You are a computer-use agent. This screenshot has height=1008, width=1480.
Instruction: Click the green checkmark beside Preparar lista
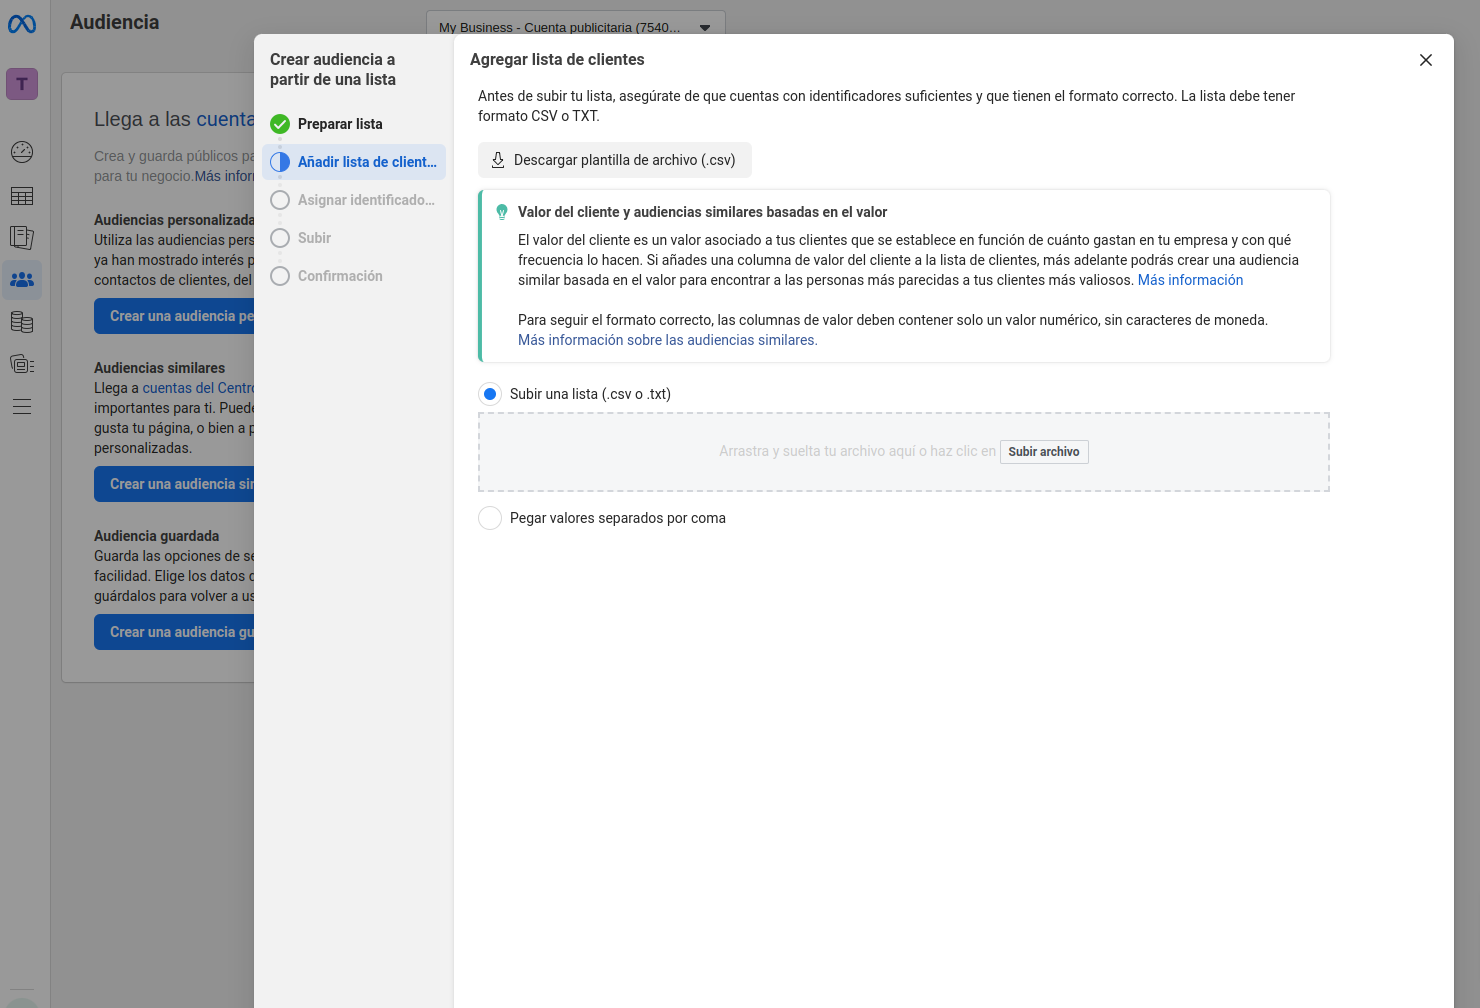pyautogui.click(x=280, y=124)
